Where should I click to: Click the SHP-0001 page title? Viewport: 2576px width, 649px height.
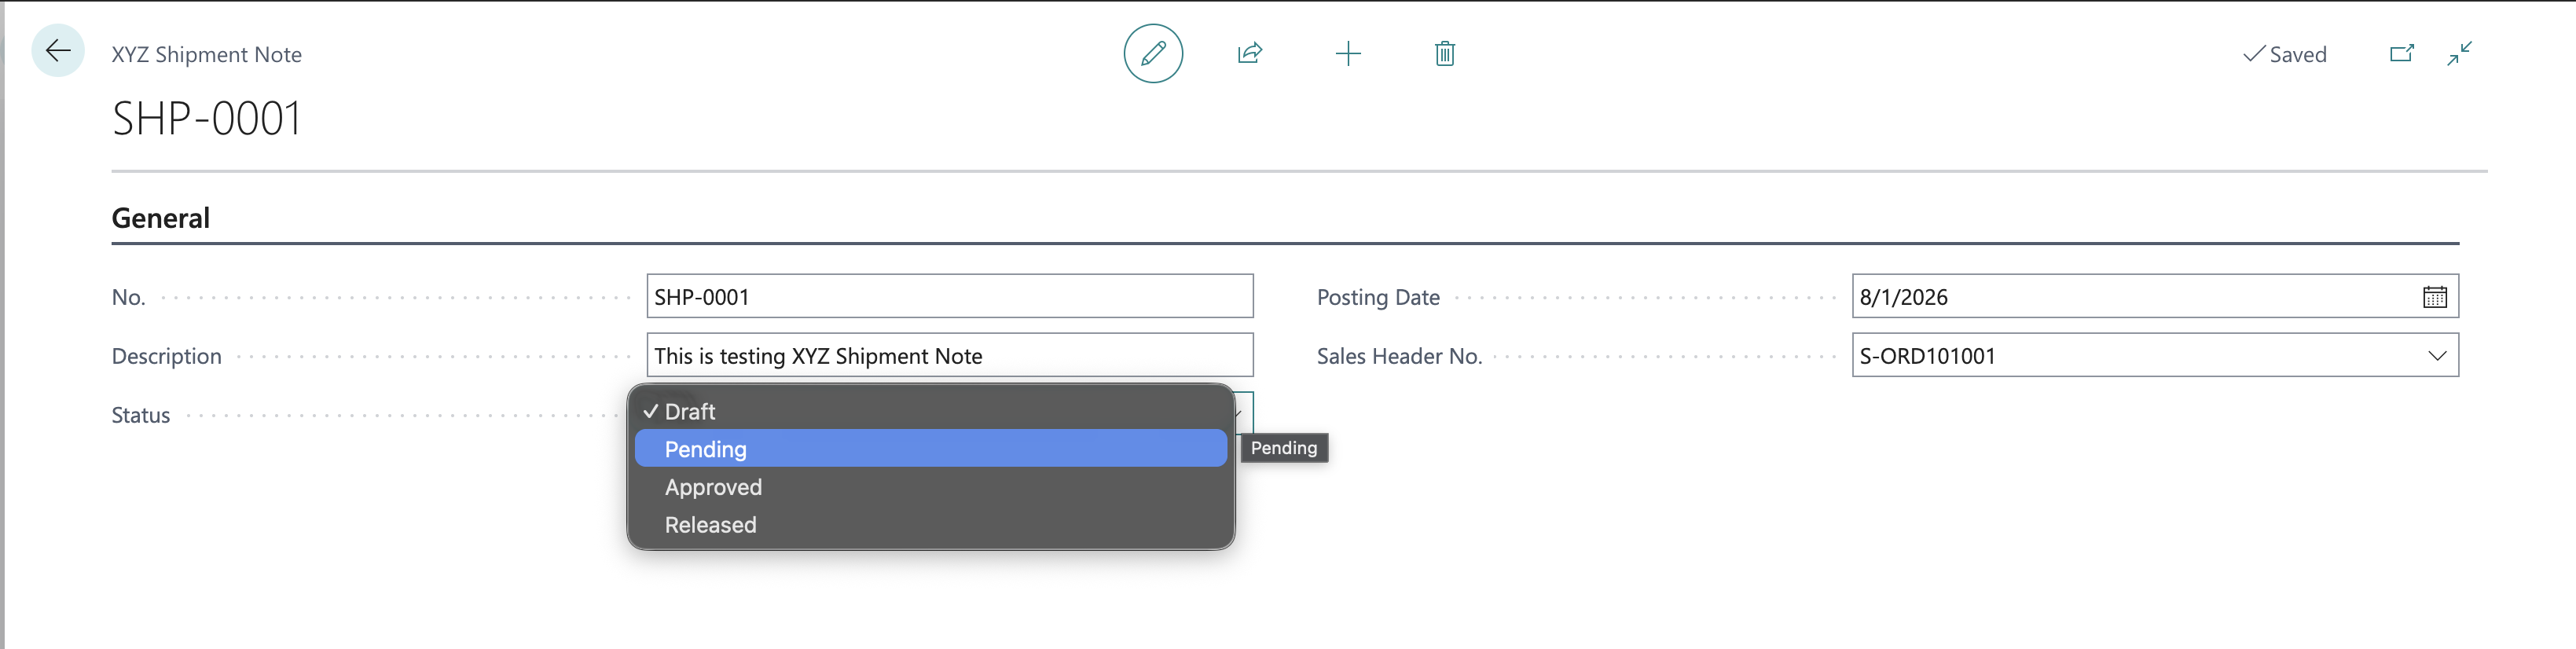206,119
